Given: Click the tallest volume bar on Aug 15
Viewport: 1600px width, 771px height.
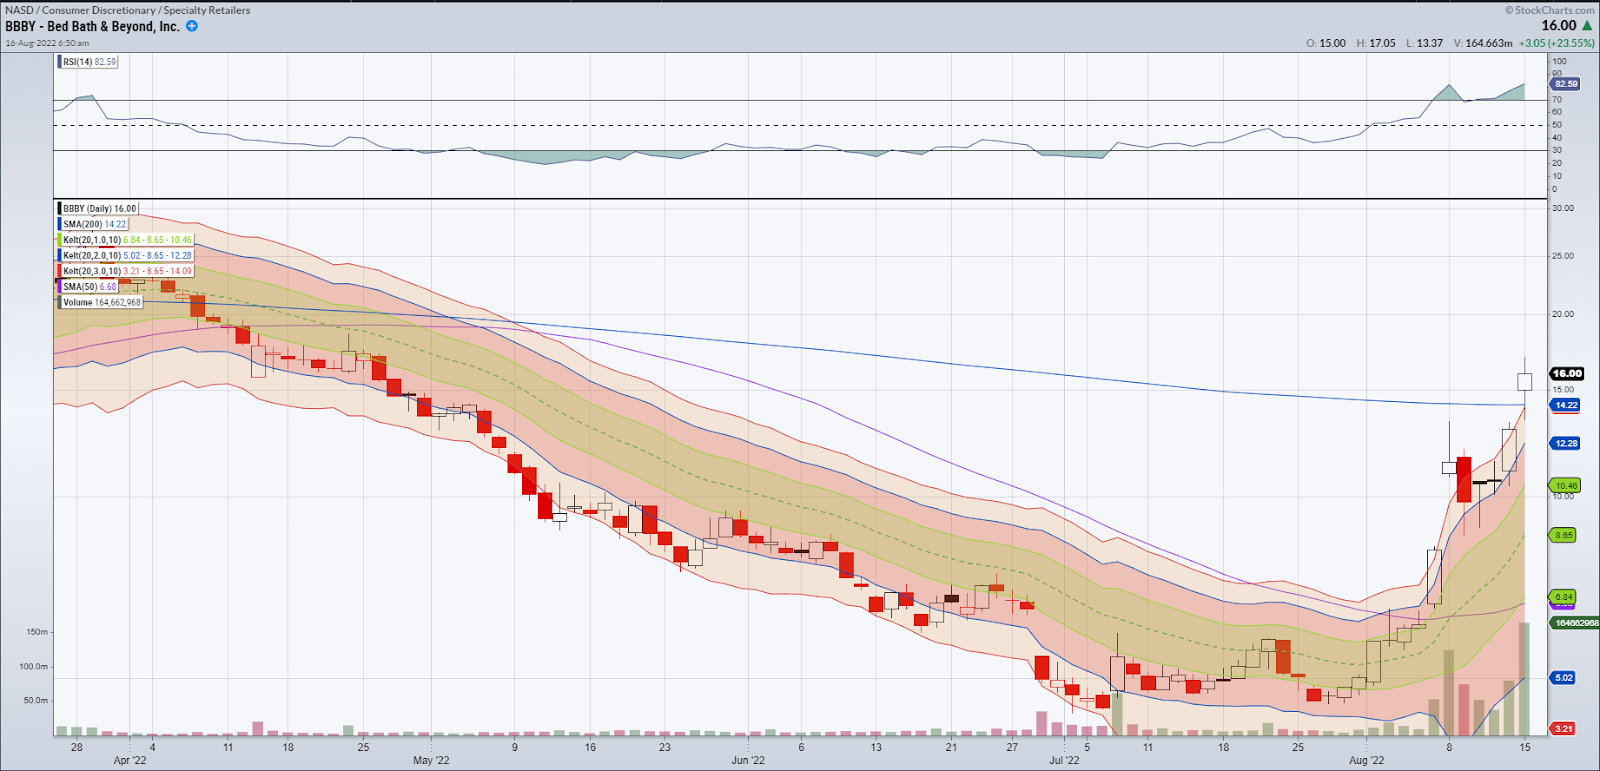Looking at the screenshot, I should click(x=1525, y=679).
